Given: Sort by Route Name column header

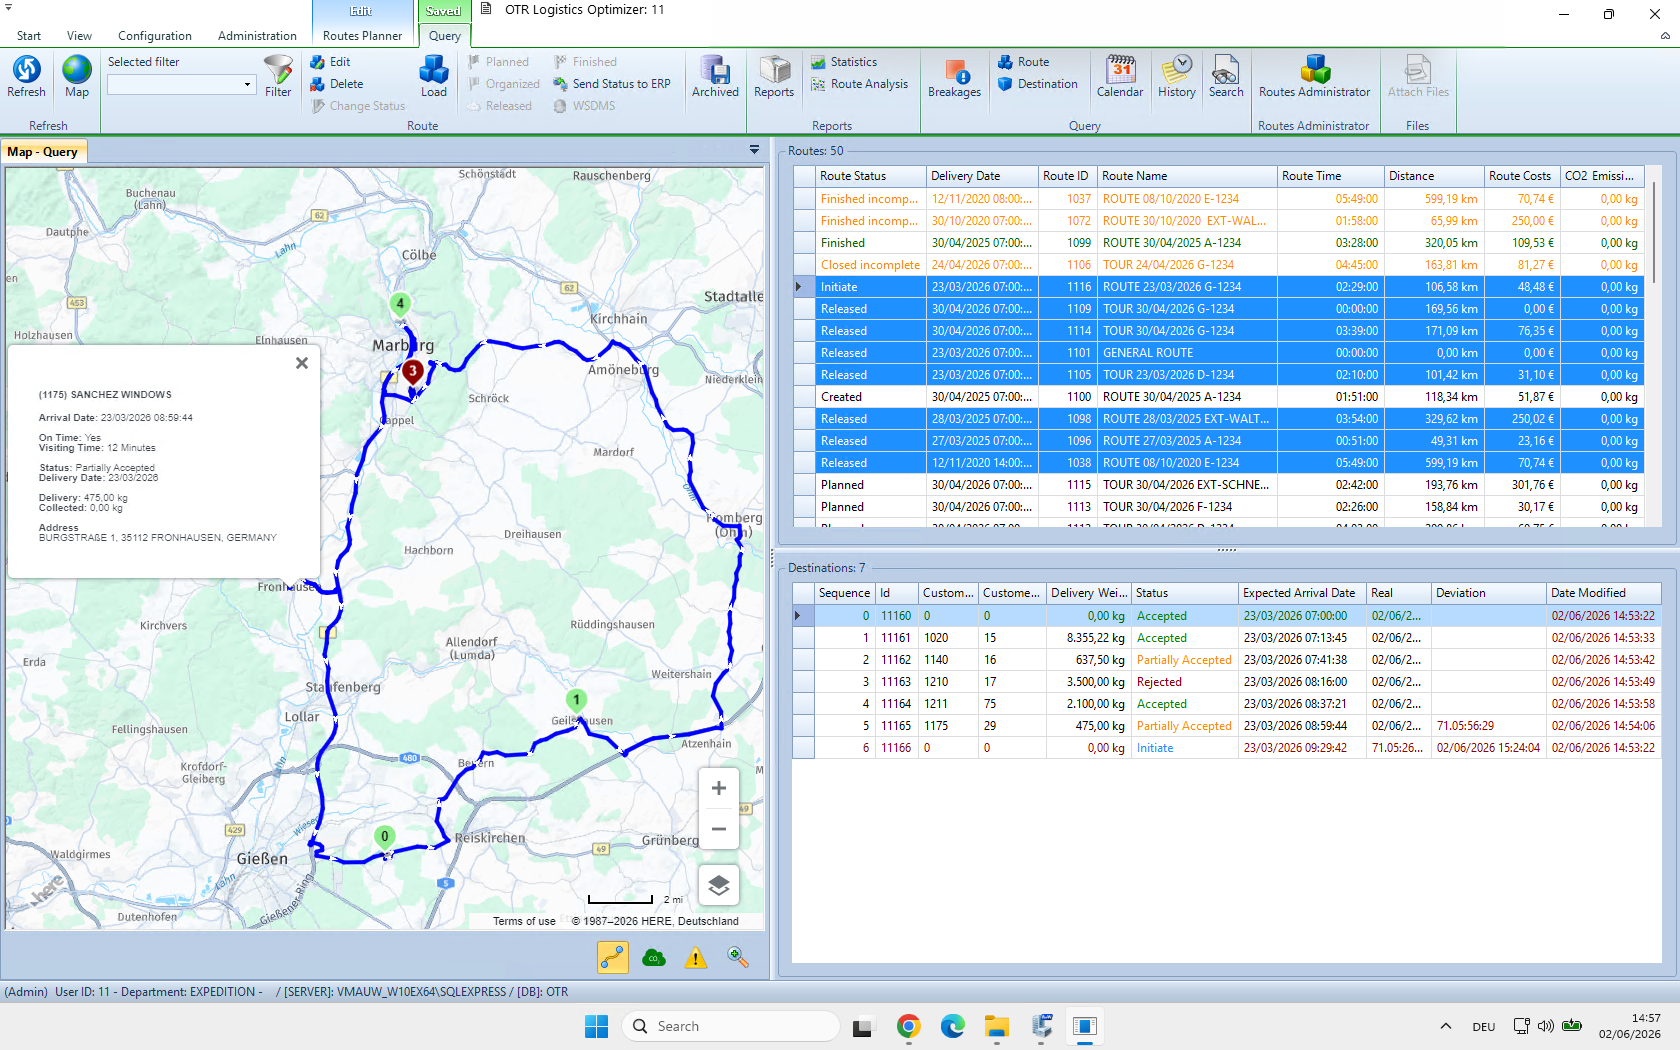Looking at the screenshot, I should point(1187,176).
